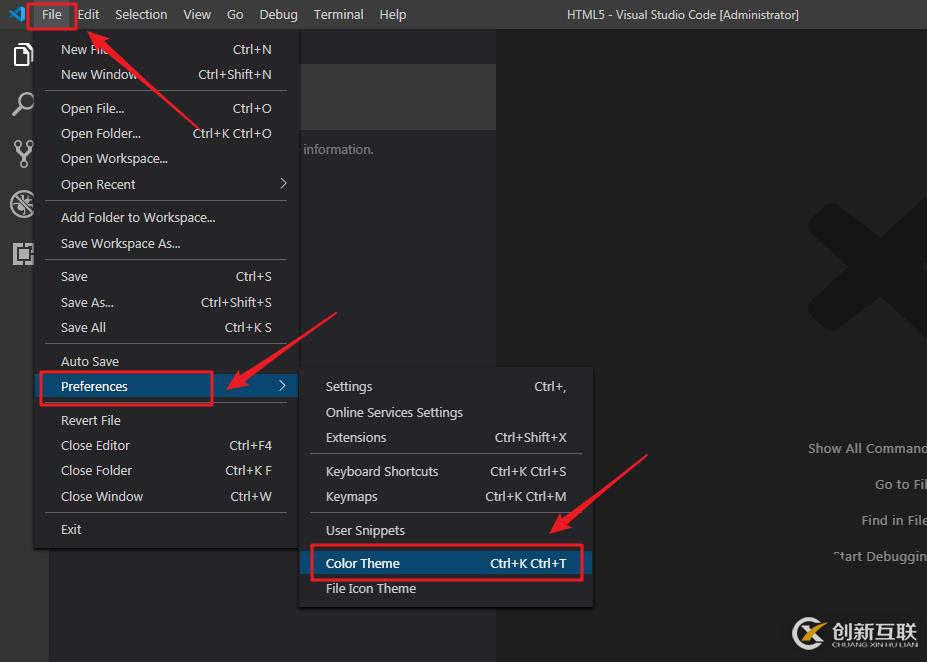The height and width of the screenshot is (662, 927).
Task: Select Open Workspace... menu entry
Action: (166, 158)
